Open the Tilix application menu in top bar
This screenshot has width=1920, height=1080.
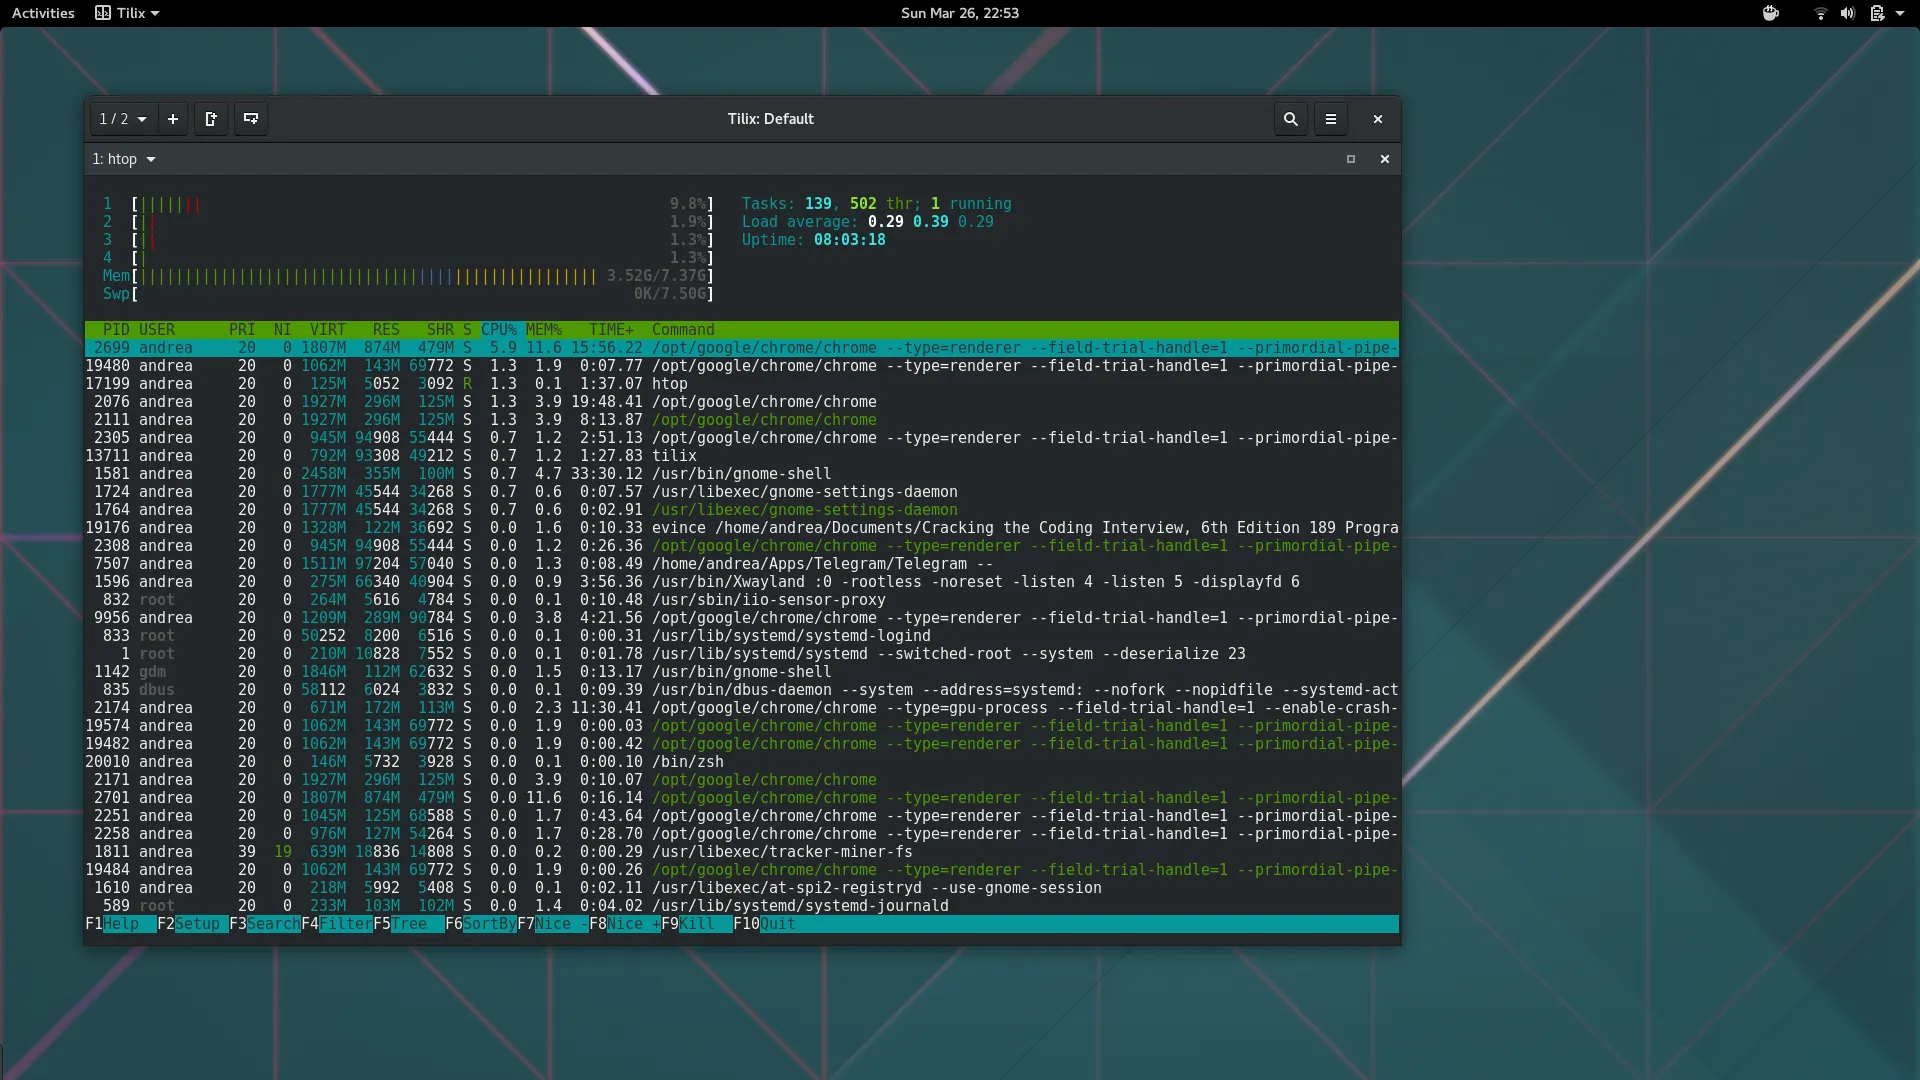[x=126, y=13]
